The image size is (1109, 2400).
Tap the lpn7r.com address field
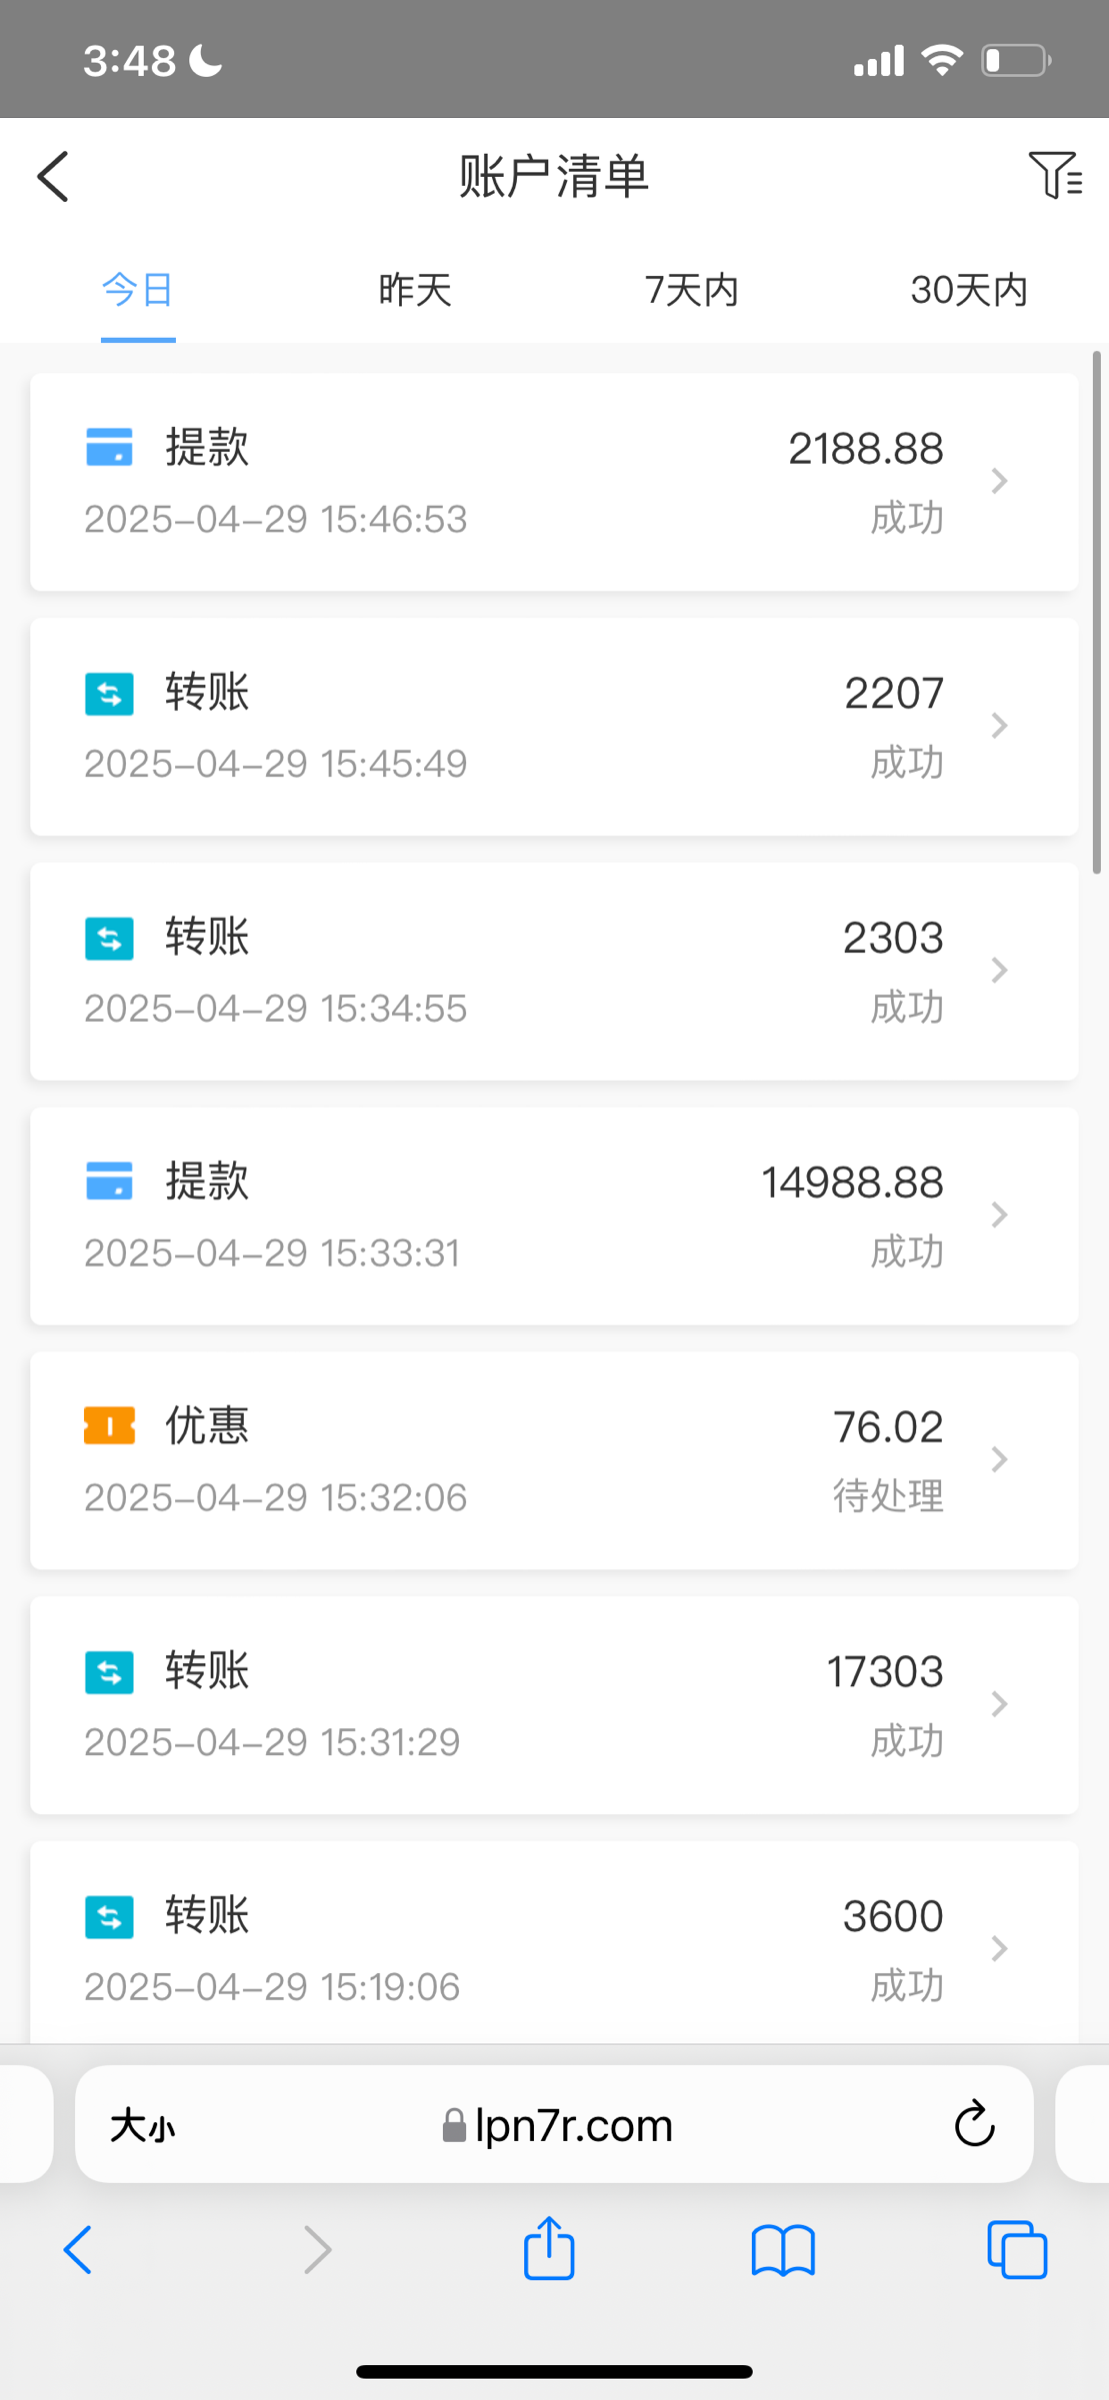[x=557, y=2126]
